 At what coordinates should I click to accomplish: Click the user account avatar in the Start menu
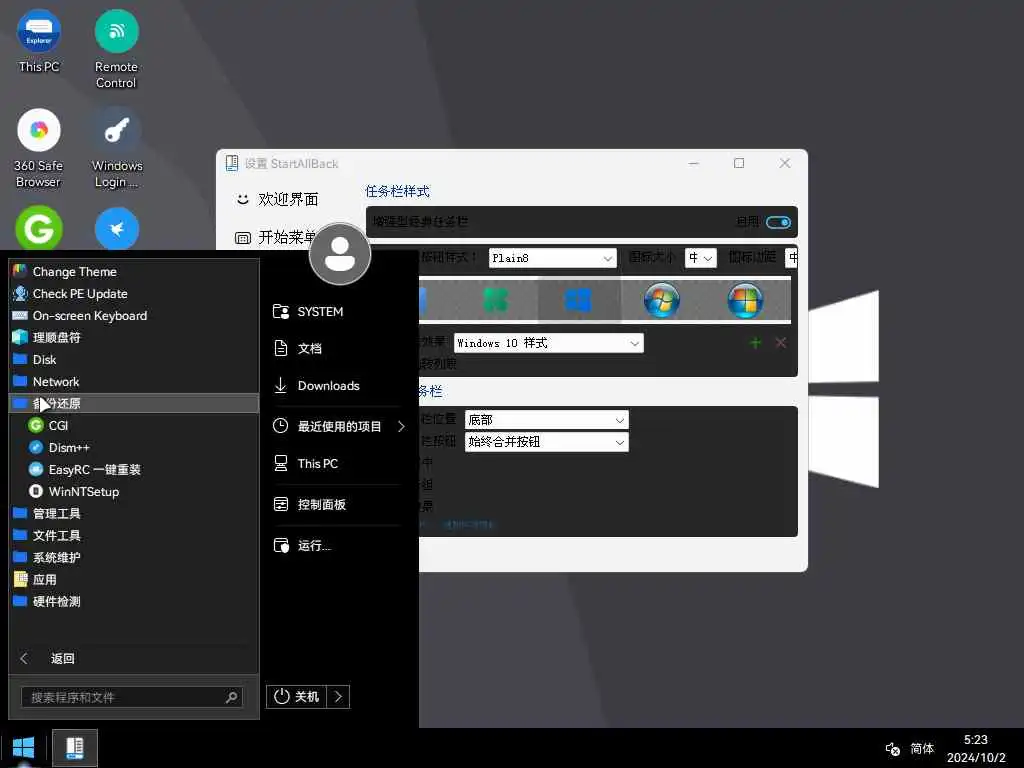[340, 254]
